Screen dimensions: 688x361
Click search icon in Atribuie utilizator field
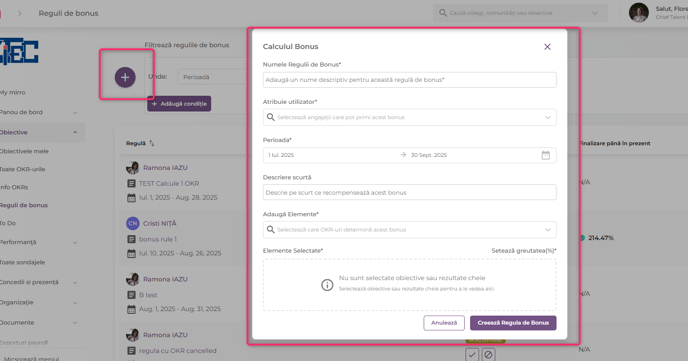coord(271,117)
